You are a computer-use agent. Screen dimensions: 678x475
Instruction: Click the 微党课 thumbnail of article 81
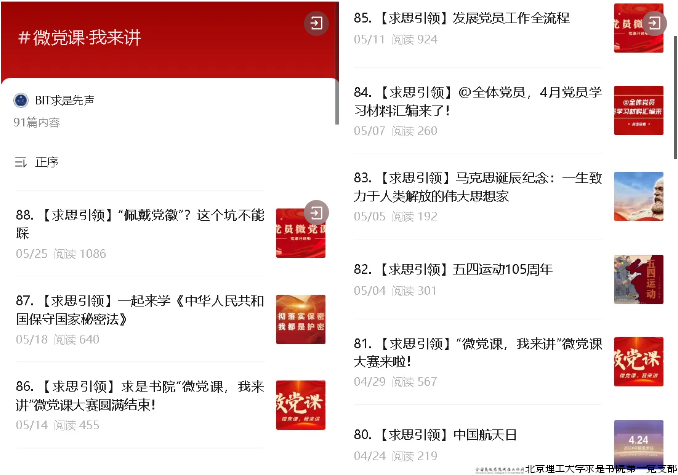639,361
